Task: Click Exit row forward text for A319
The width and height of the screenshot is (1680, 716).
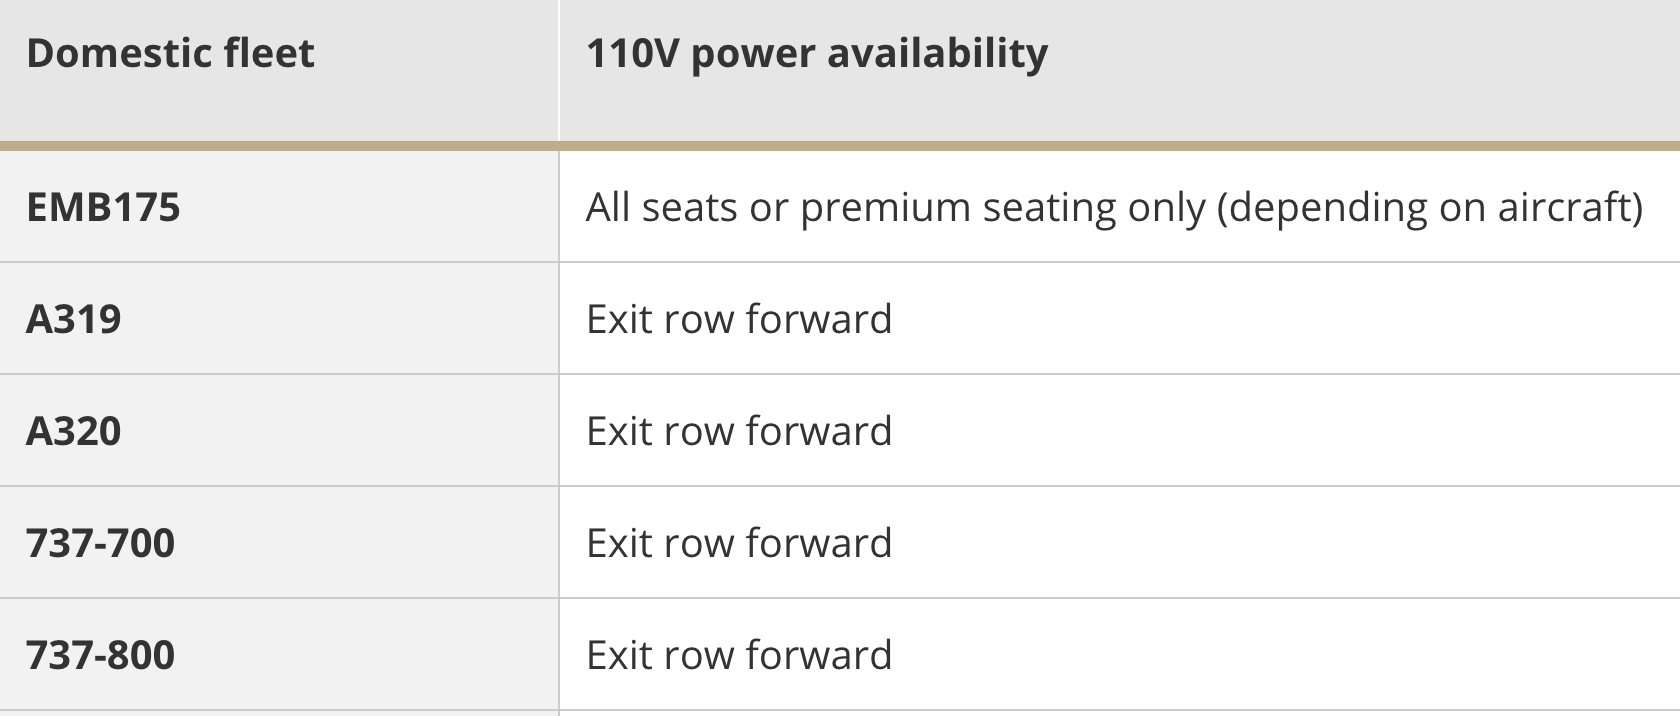Action: tap(739, 319)
